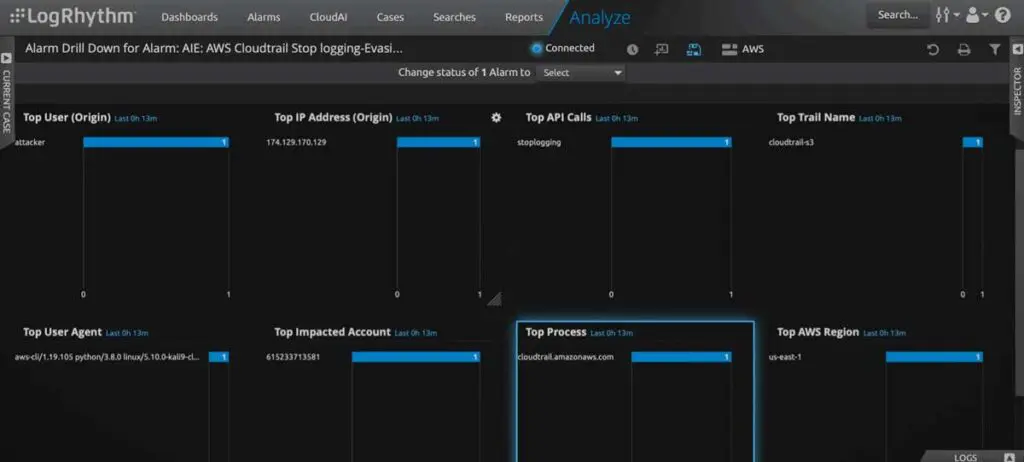Image resolution: width=1024 pixels, height=462 pixels.
Task: Click the attacker bar in Top User
Action: click(x=156, y=142)
